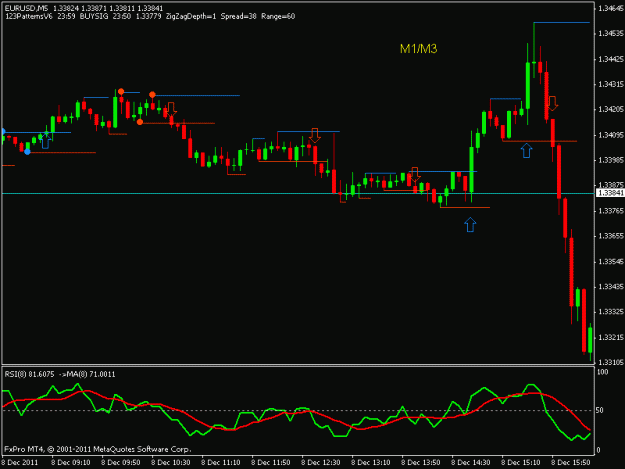Select the red sell arrow beside the tall 15:50 candles
This screenshot has width=625, height=469.
click(553, 103)
